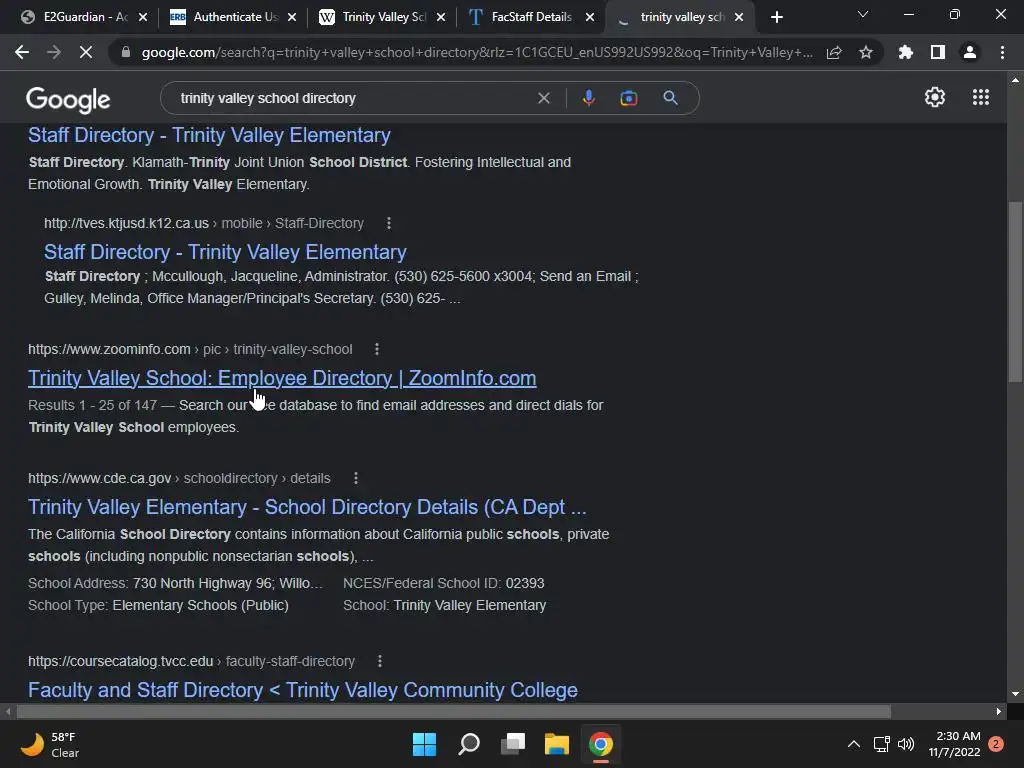Open the clock showing 2:30 AM
Viewport: 1024px width, 768px height.
[x=955, y=744]
